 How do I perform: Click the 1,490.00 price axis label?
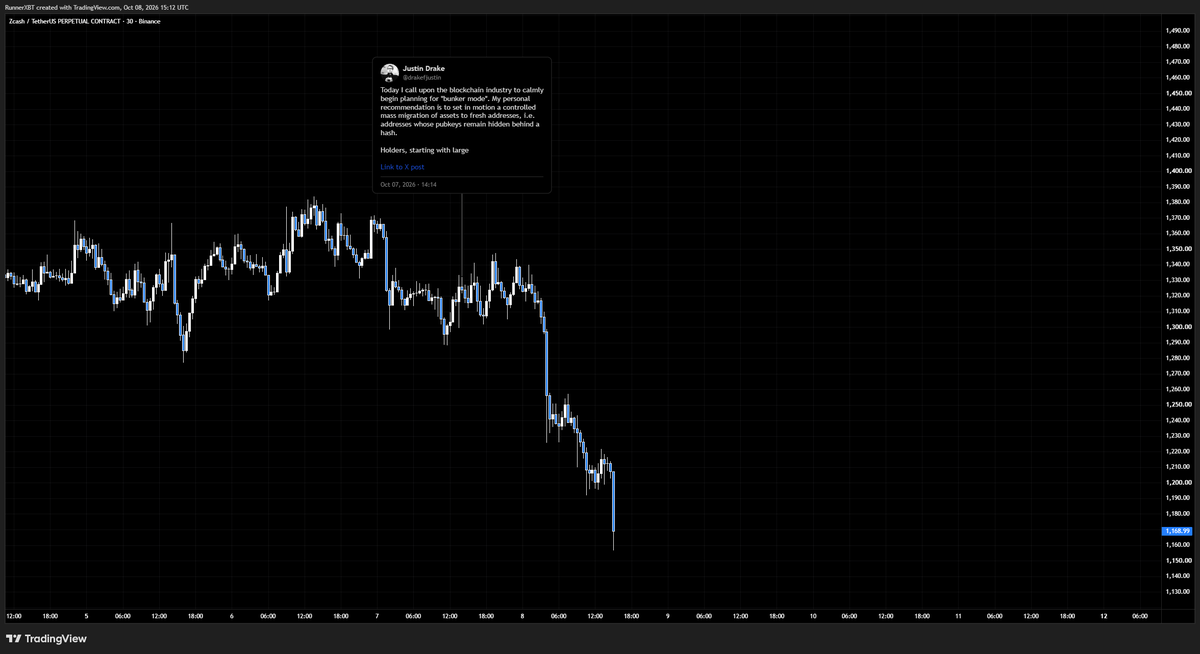tap(1176, 31)
